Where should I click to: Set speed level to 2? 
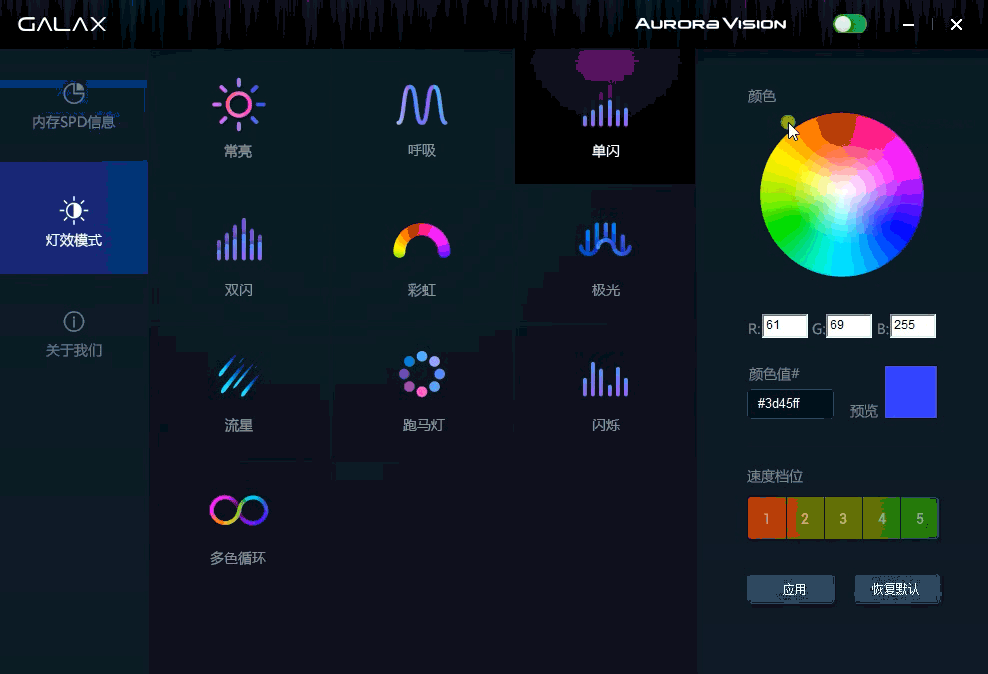point(805,518)
